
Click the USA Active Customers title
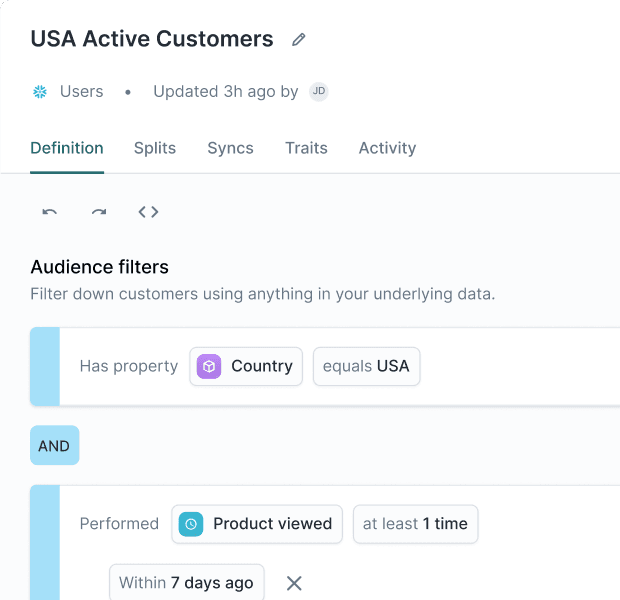pyautogui.click(x=152, y=39)
